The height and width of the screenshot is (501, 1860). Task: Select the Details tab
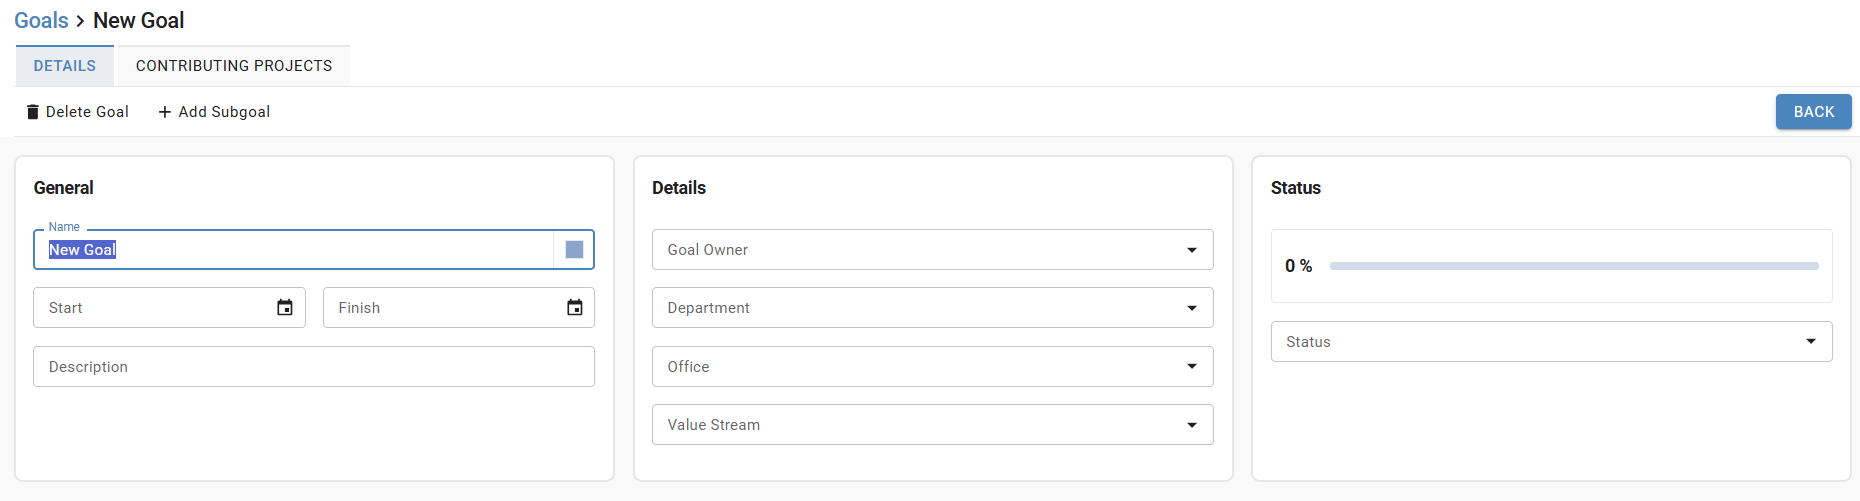pyautogui.click(x=65, y=66)
